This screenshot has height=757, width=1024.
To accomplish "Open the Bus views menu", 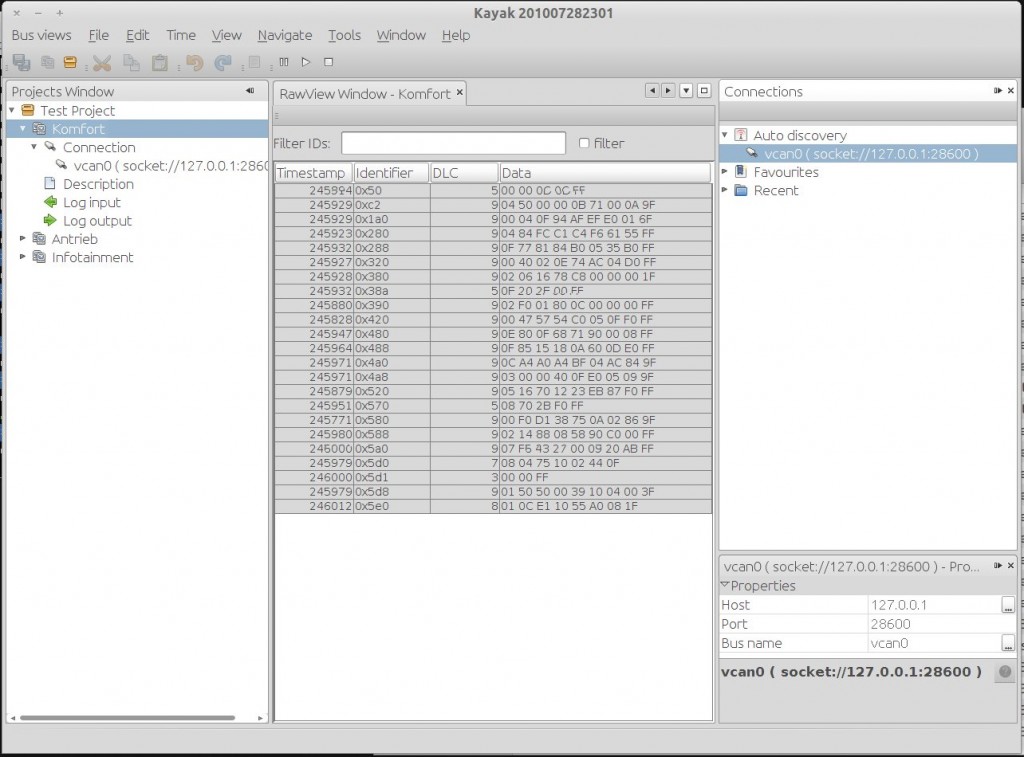I will 41,35.
